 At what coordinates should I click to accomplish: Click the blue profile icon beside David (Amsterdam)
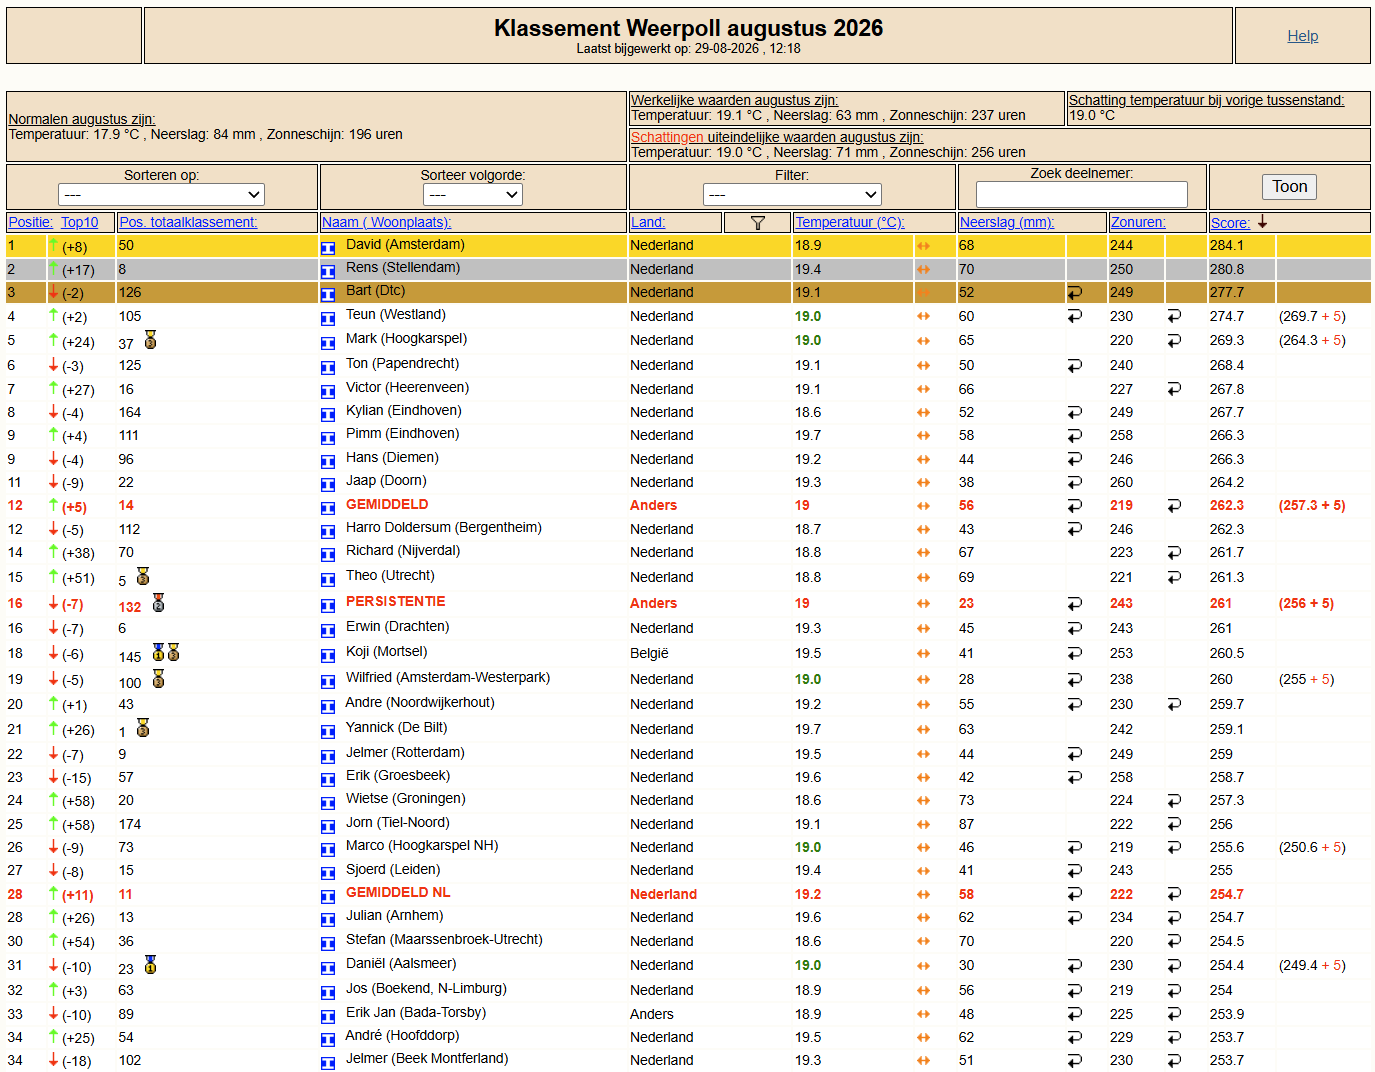[328, 247]
